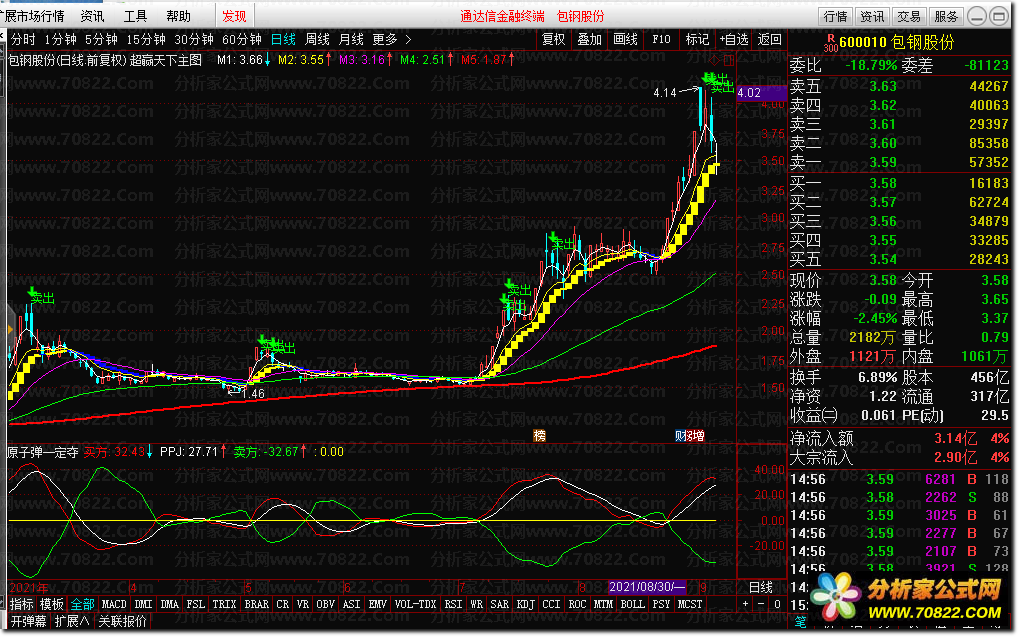Image resolution: width=1020 pixels, height=637 pixels.
Task: Click the 行情 button at top right
Action: 835,16
